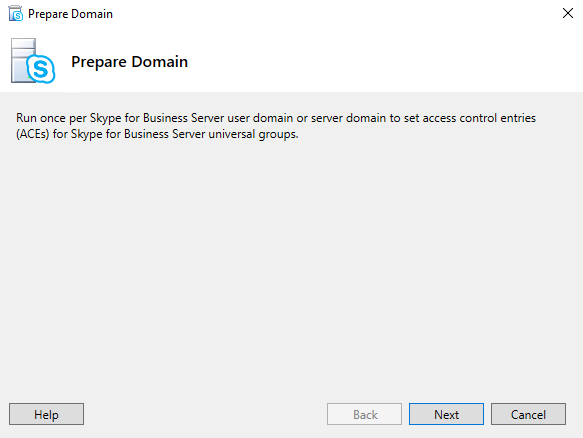Click the Next button

[446, 414]
